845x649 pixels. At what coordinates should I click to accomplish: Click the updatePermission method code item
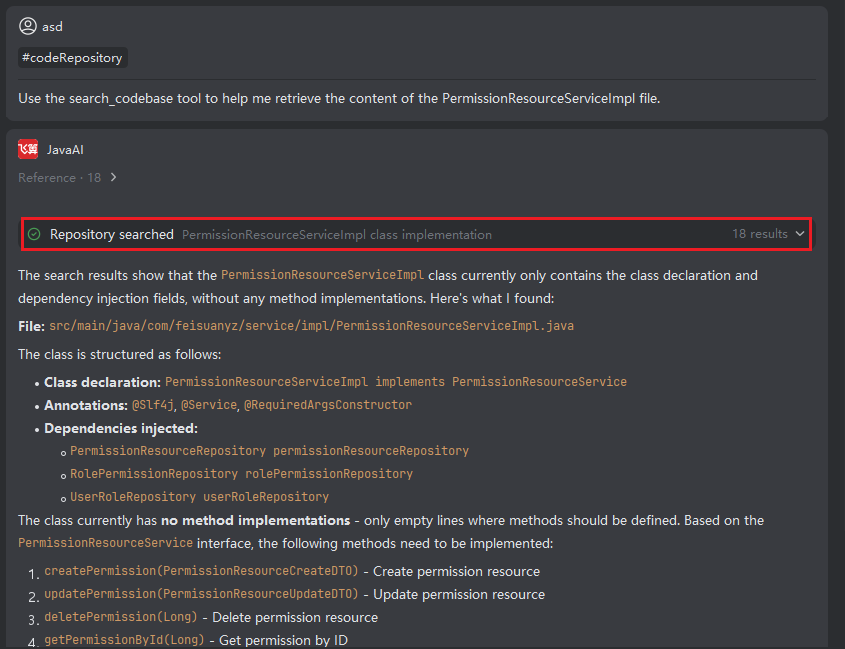201,595
